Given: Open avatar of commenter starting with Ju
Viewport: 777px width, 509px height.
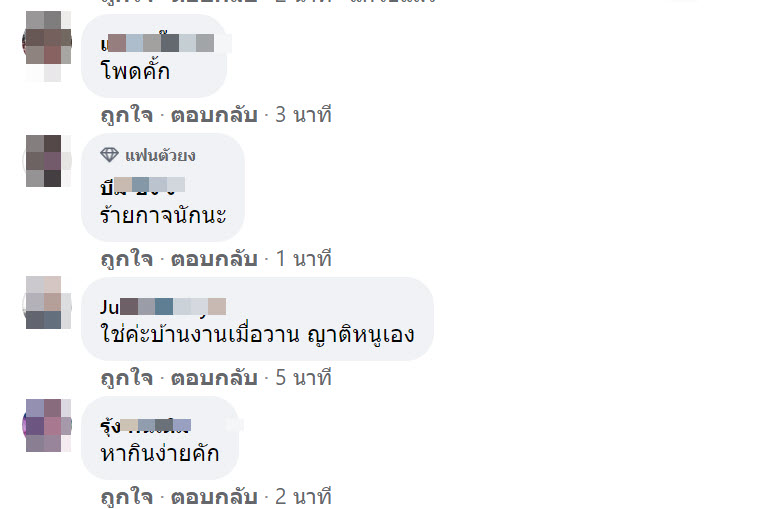Looking at the screenshot, I should (47, 303).
